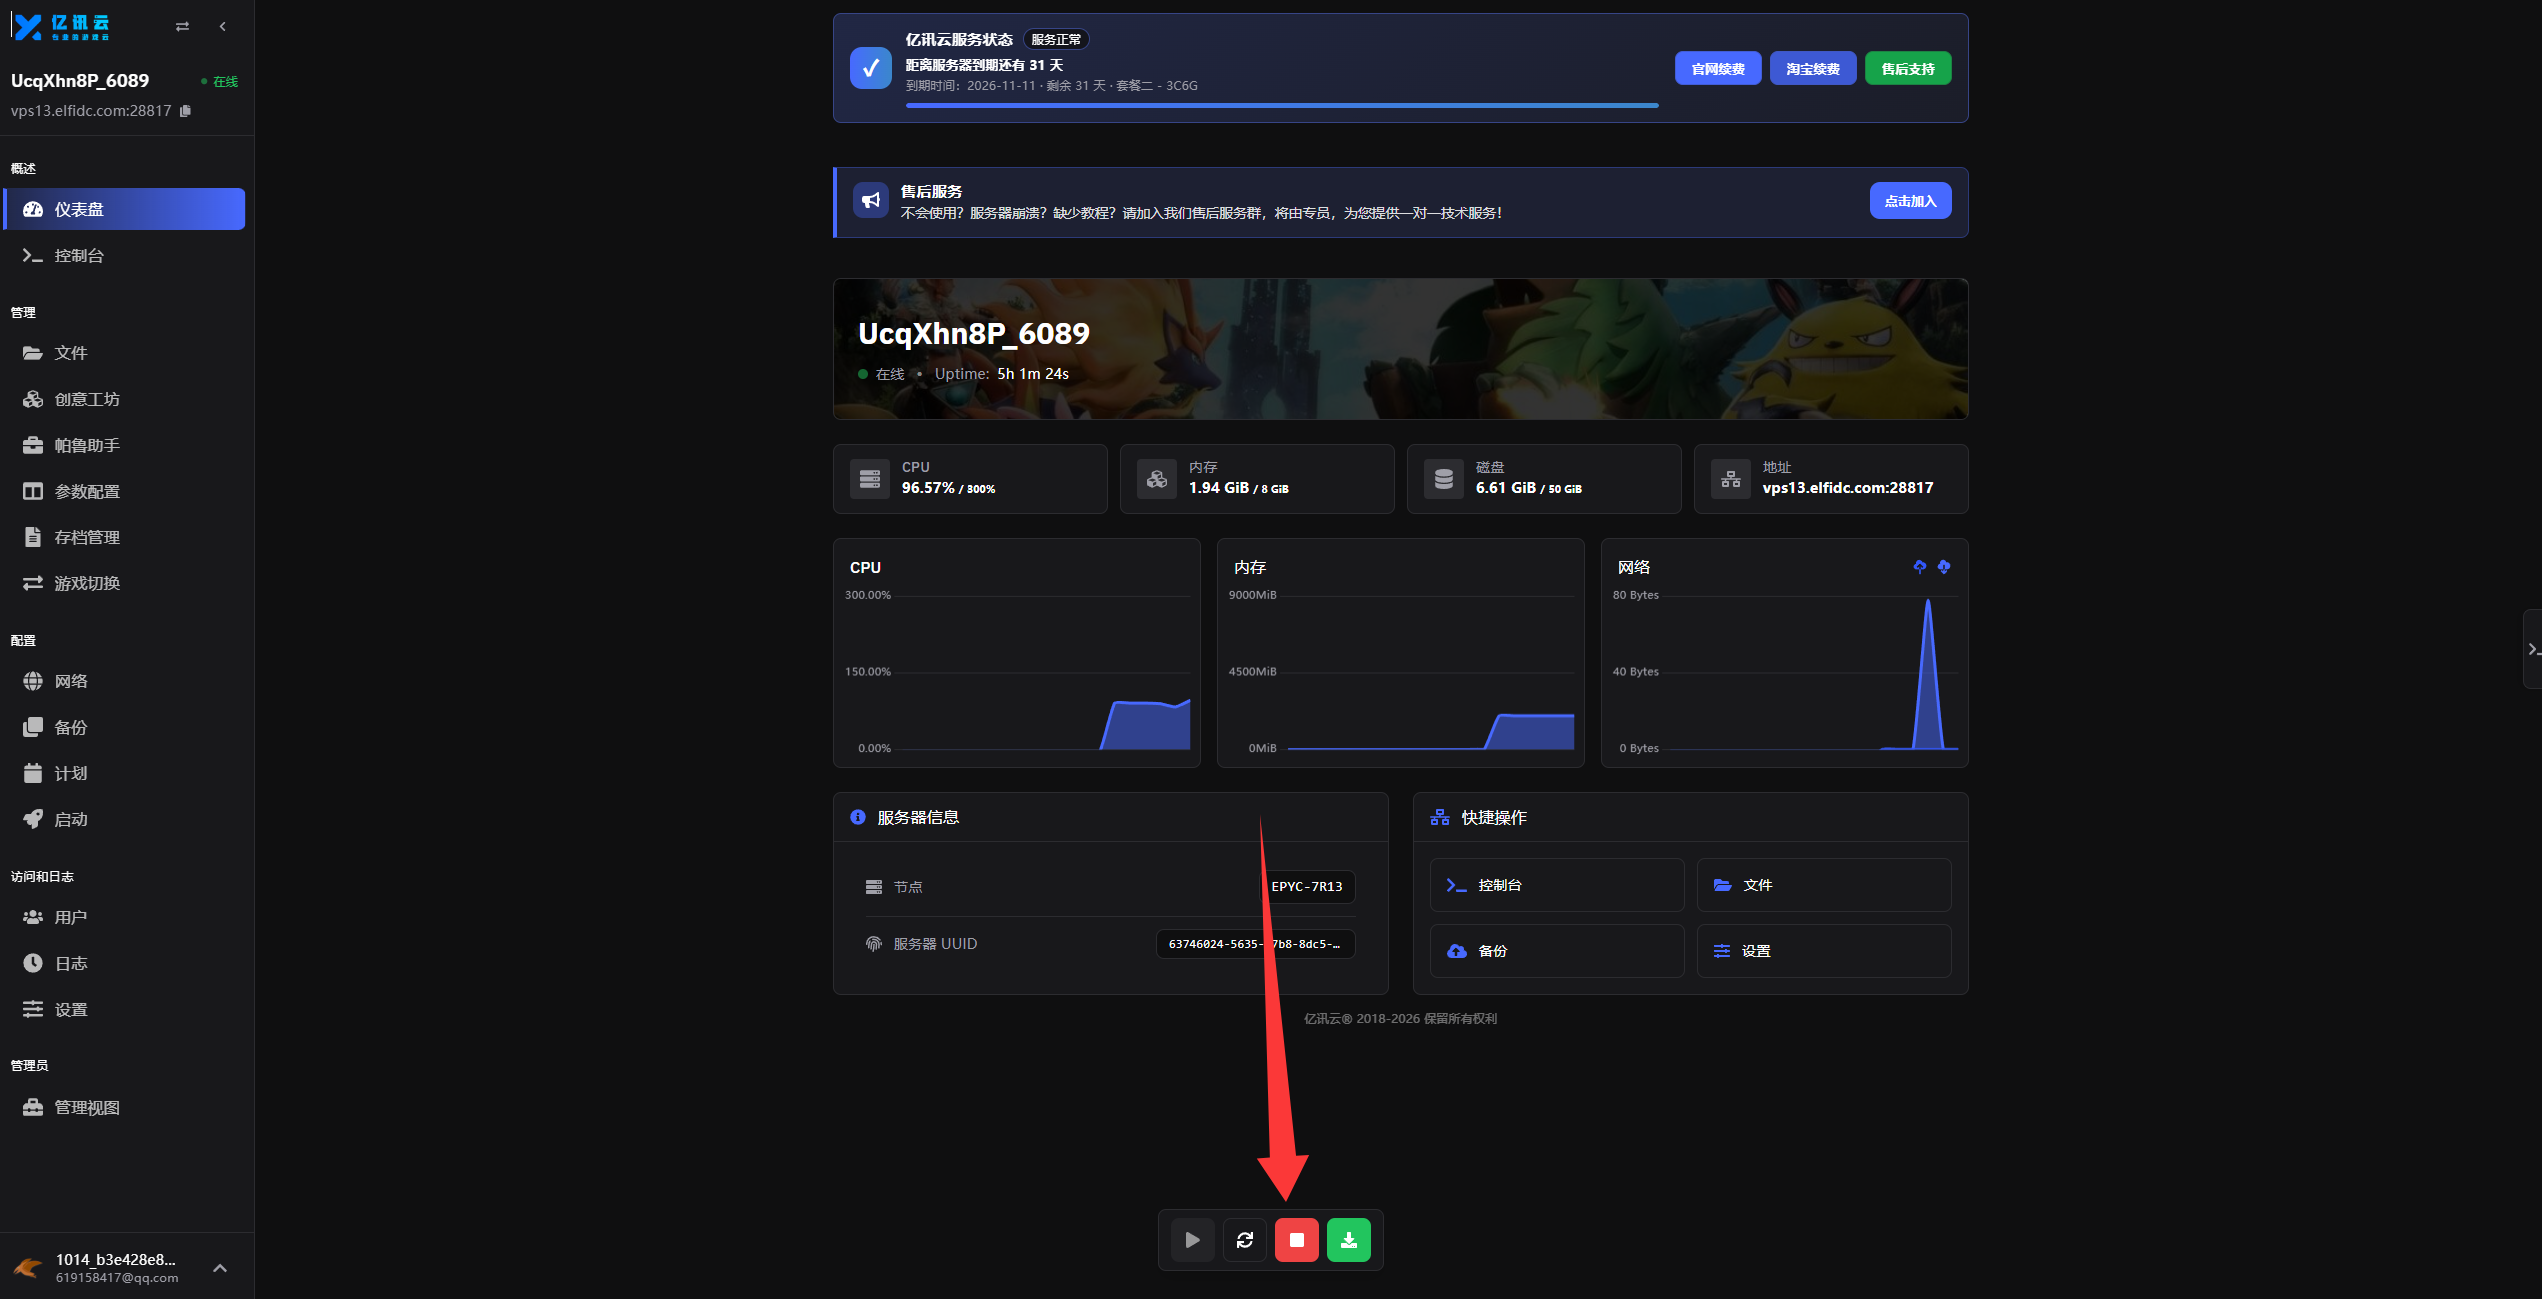Click the 淘宝续费 button
Screen dimensions: 2542x1299
click(1812, 68)
